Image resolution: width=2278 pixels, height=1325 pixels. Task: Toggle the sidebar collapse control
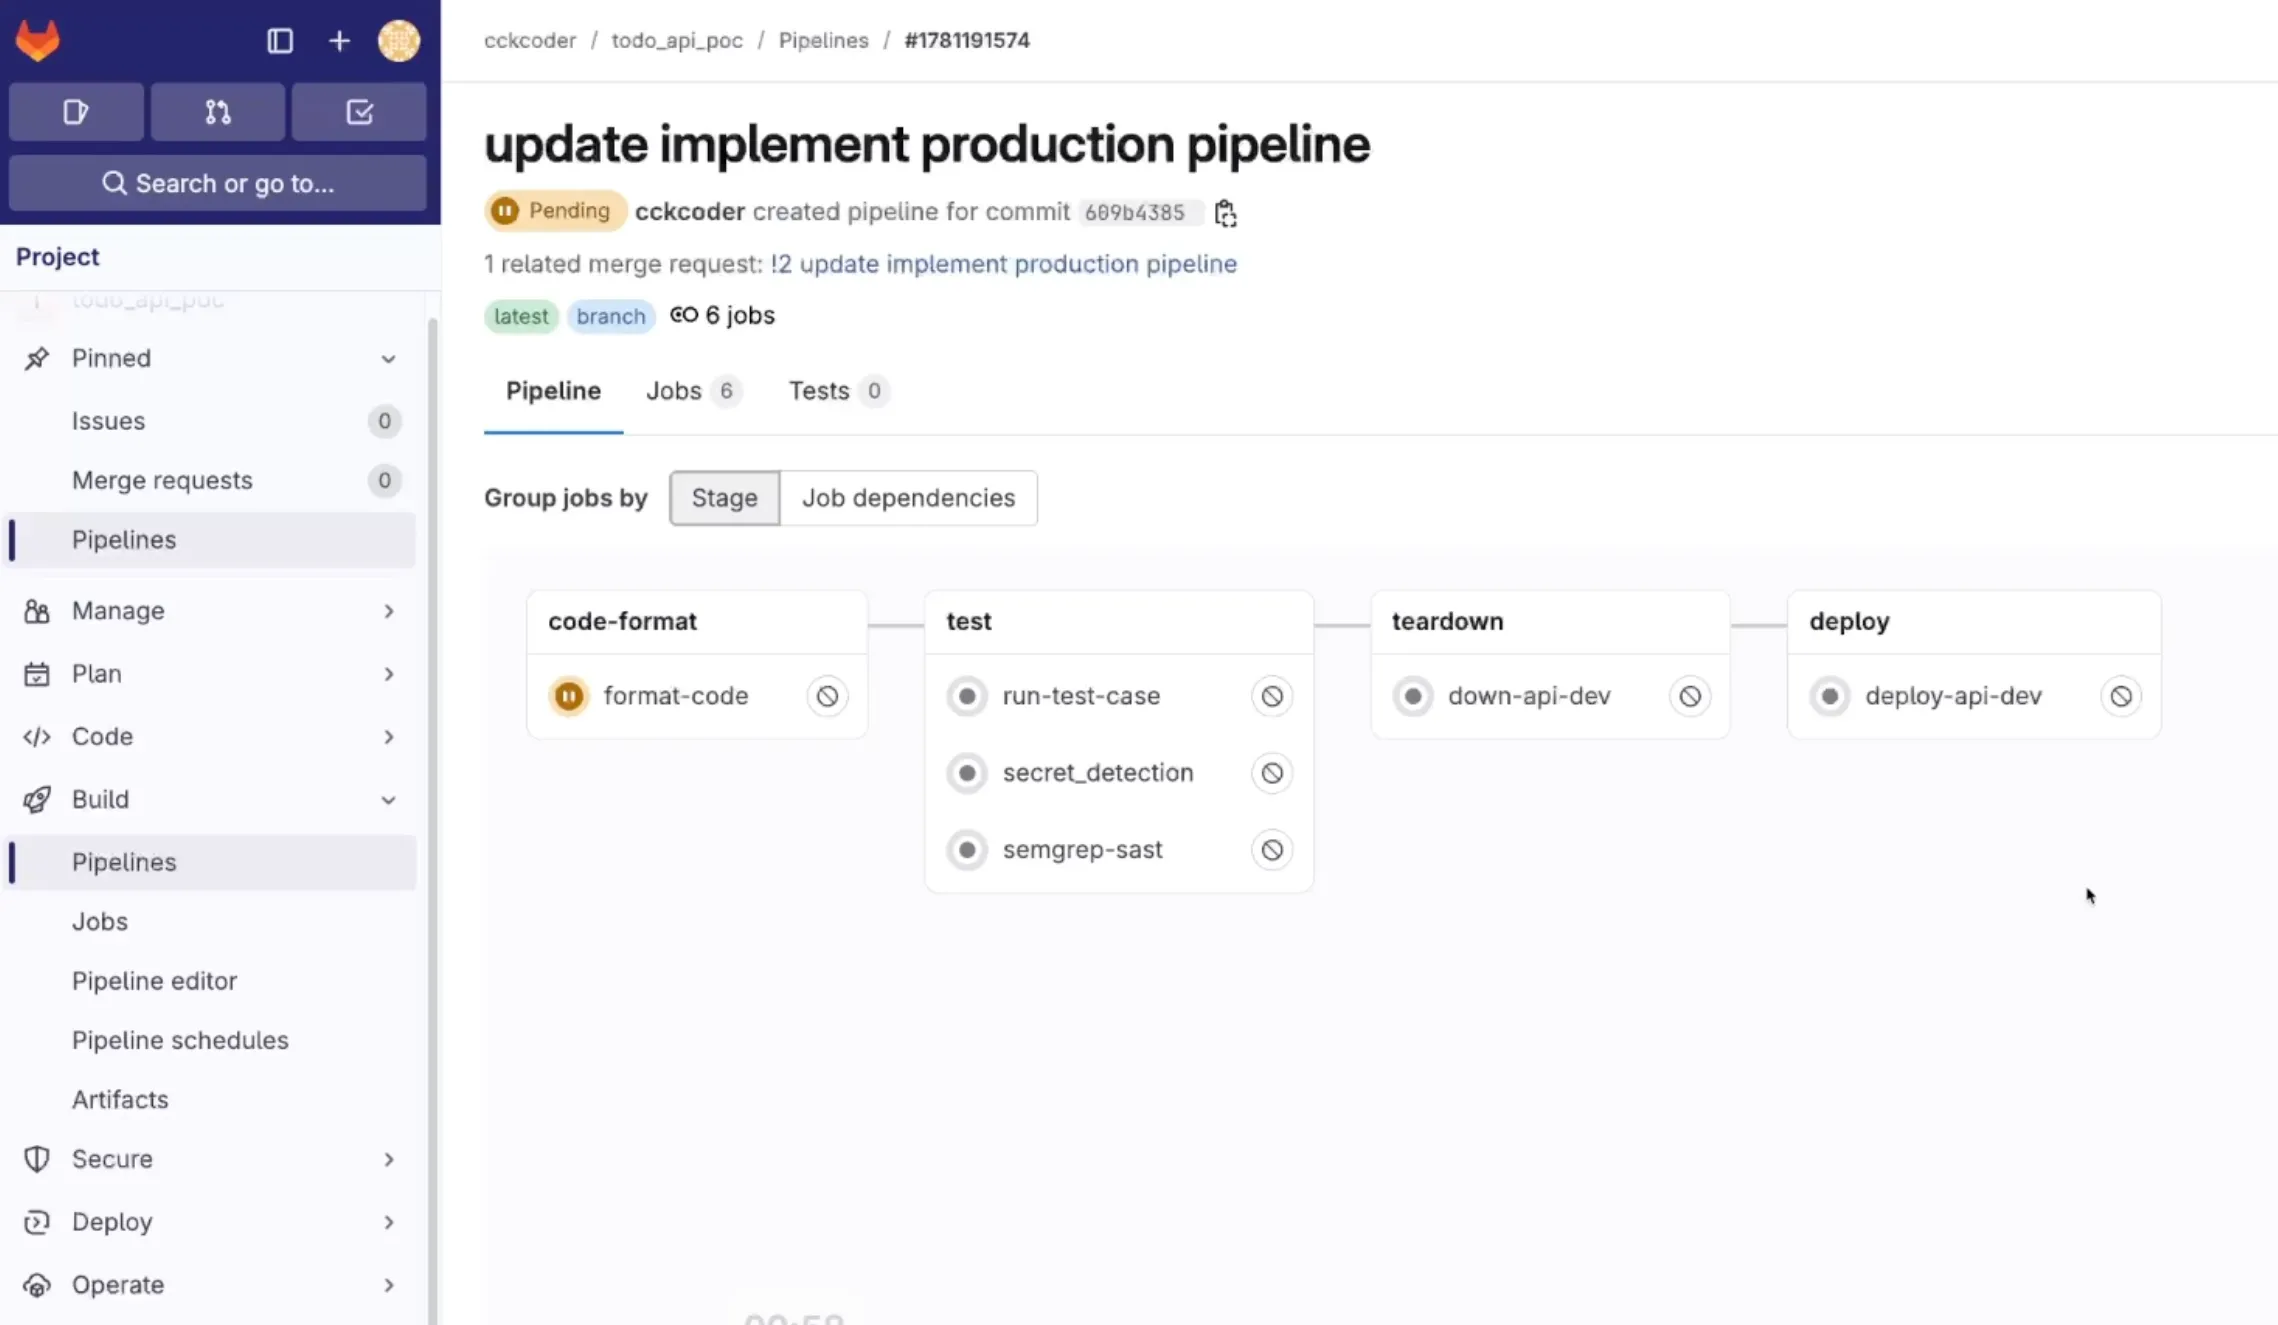coord(280,41)
